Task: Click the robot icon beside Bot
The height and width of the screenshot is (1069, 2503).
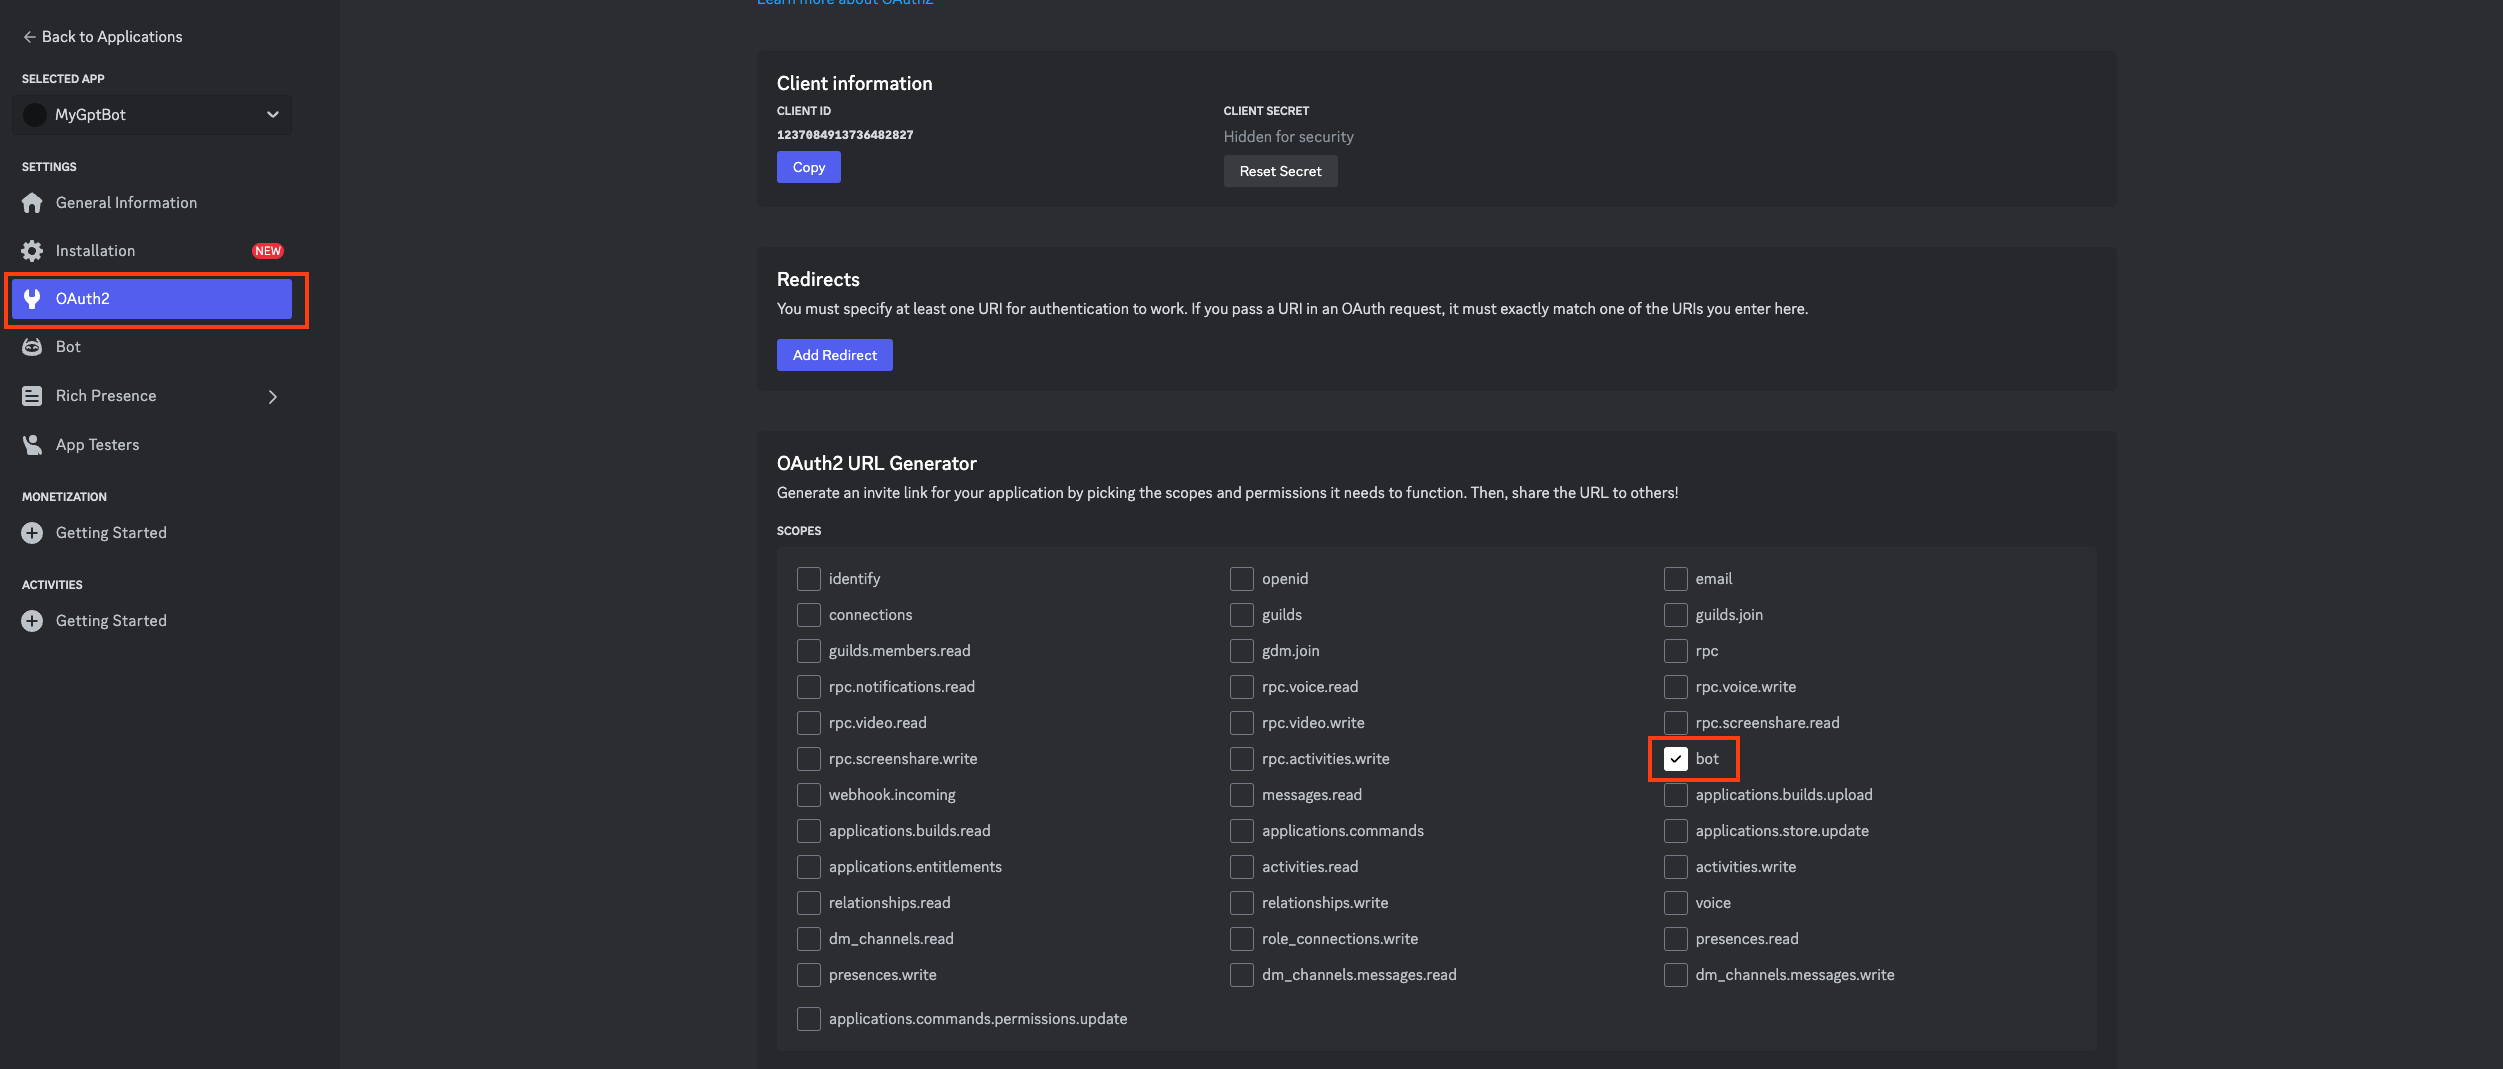Action: [32, 347]
